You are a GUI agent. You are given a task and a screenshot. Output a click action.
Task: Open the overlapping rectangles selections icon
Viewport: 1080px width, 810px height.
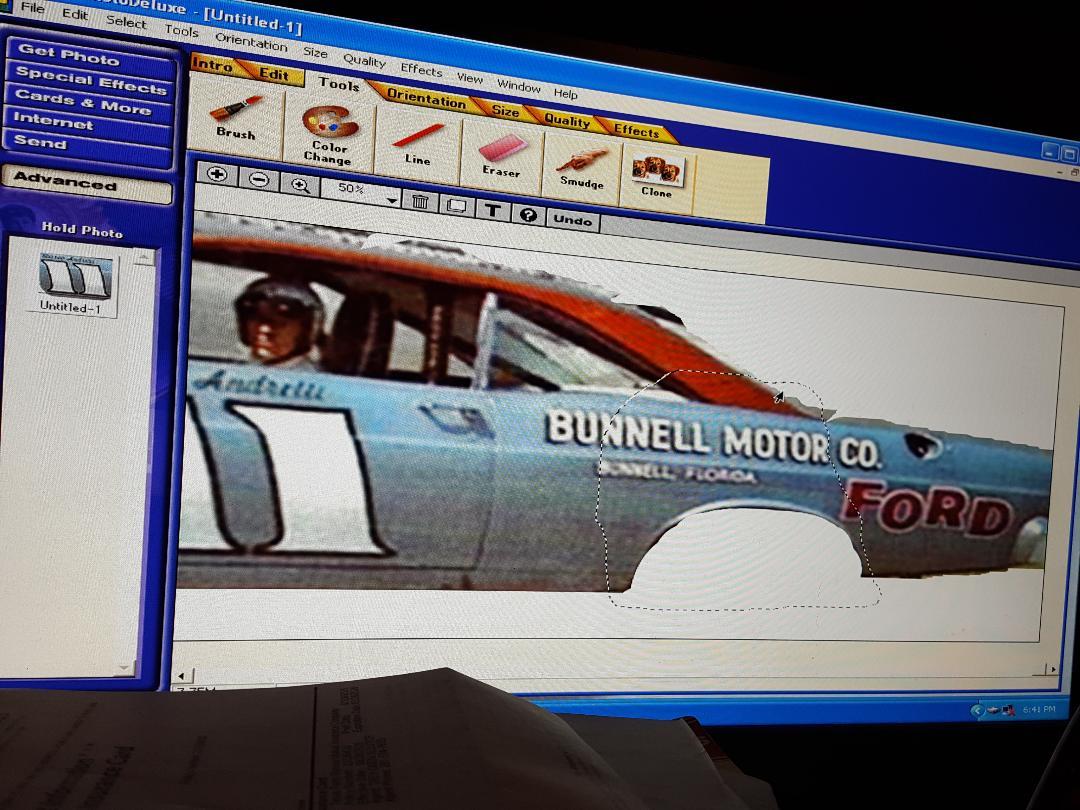457,205
